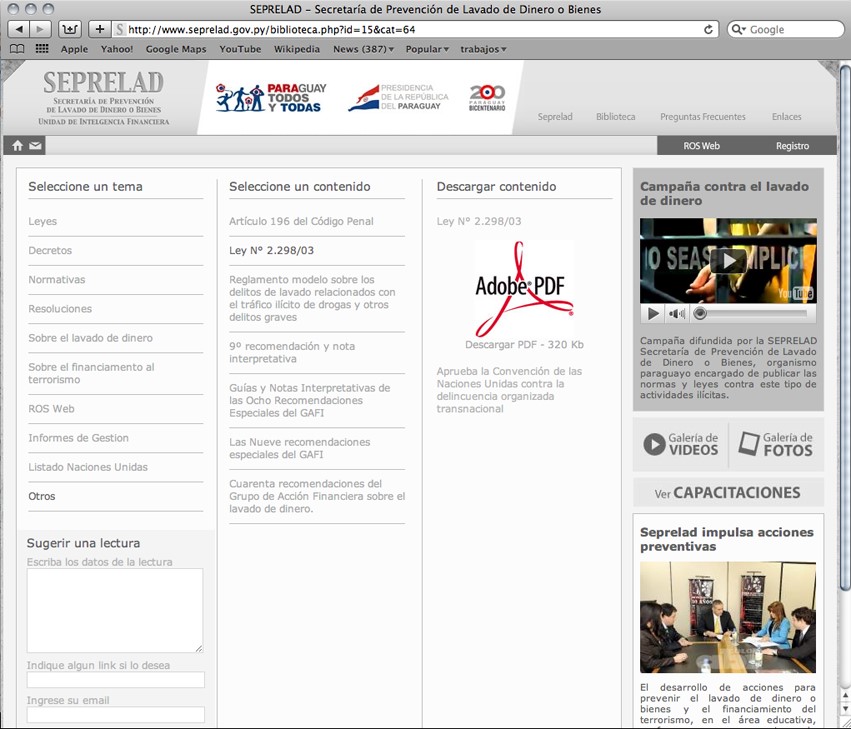
Task: Open the YouTube bookmark
Action: pos(240,49)
